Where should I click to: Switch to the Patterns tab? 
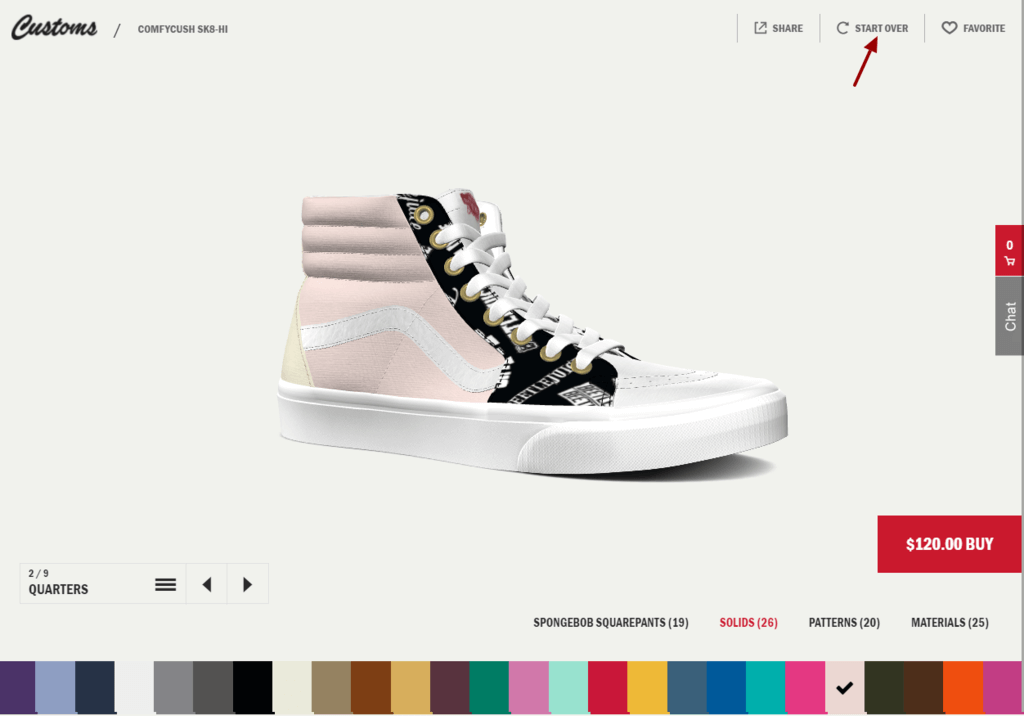click(x=844, y=622)
